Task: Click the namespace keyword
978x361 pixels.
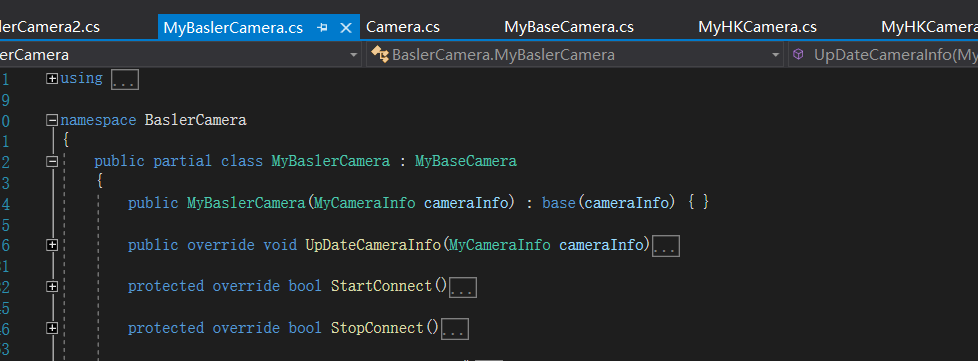Action: tap(98, 120)
